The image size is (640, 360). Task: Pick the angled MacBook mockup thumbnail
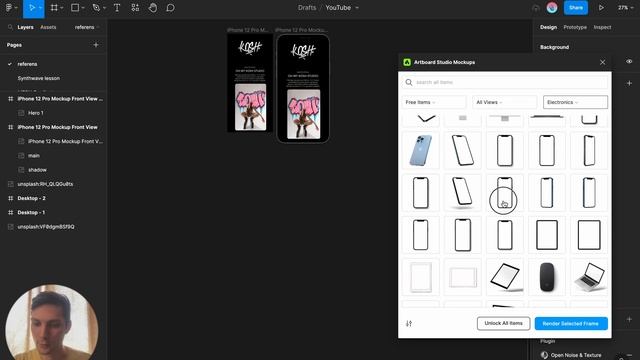point(589,277)
